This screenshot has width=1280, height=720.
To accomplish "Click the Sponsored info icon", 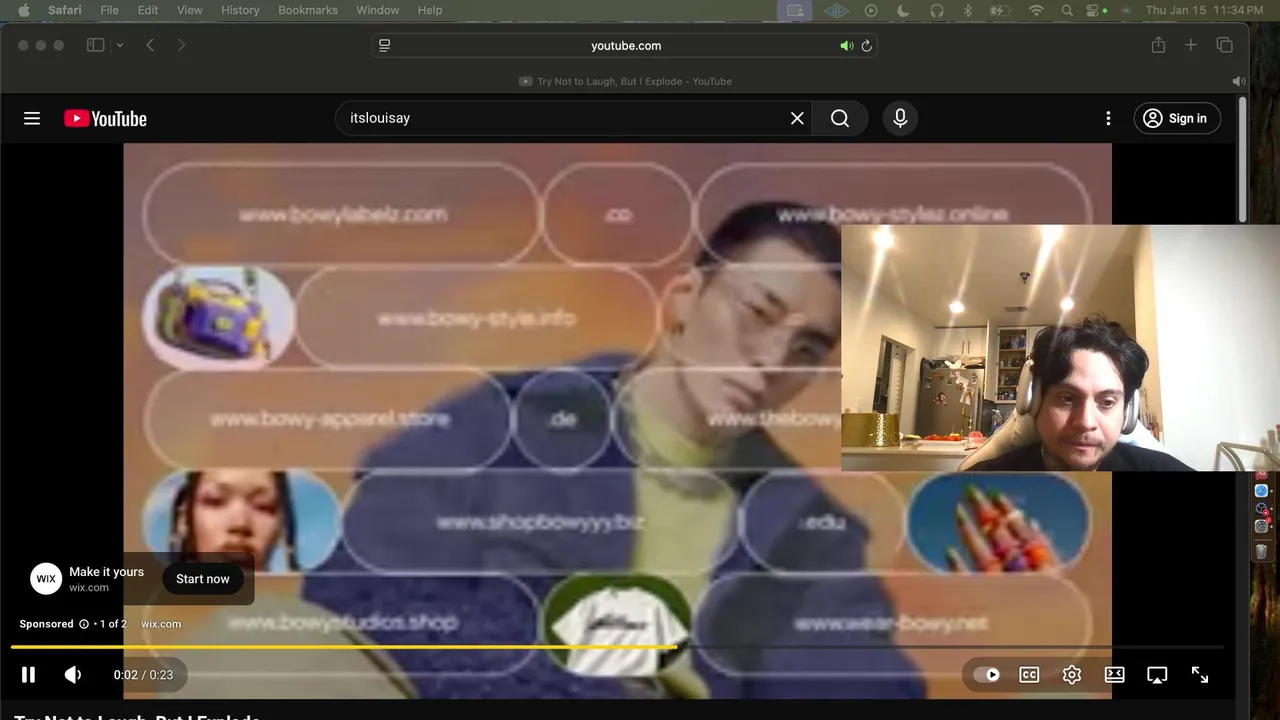I will 84,624.
